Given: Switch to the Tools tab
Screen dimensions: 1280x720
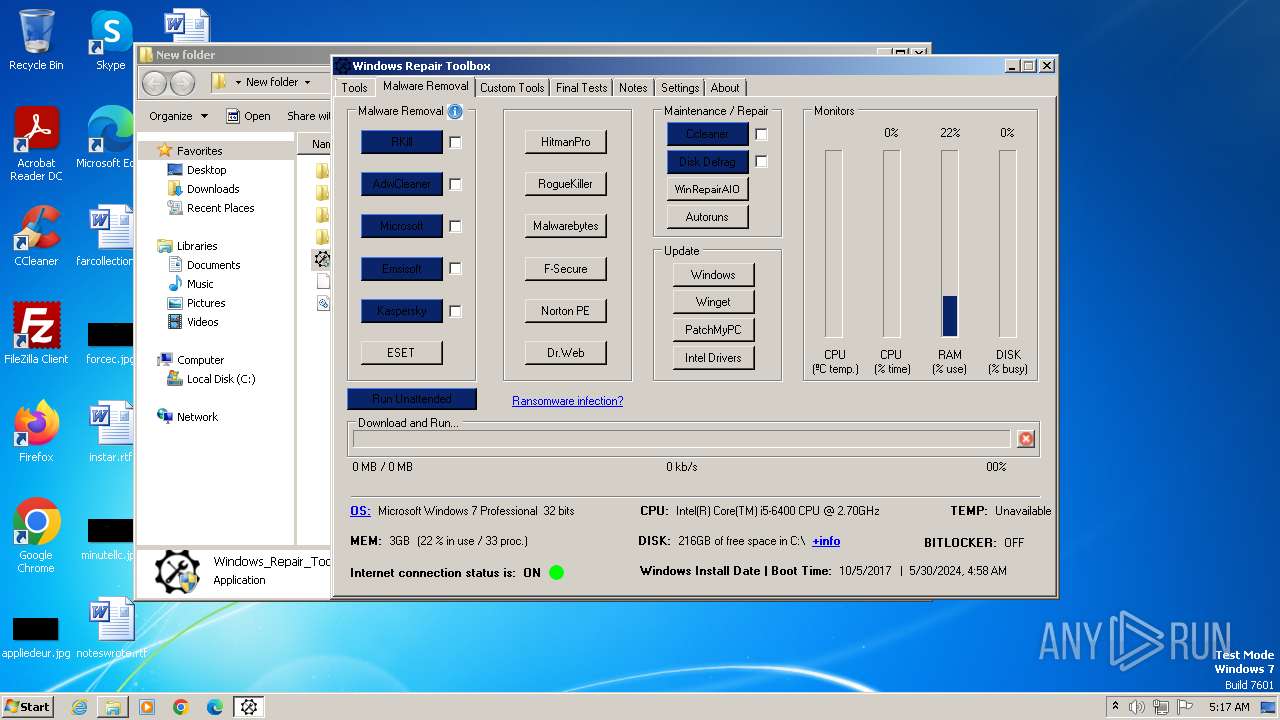Looking at the screenshot, I should click(354, 88).
